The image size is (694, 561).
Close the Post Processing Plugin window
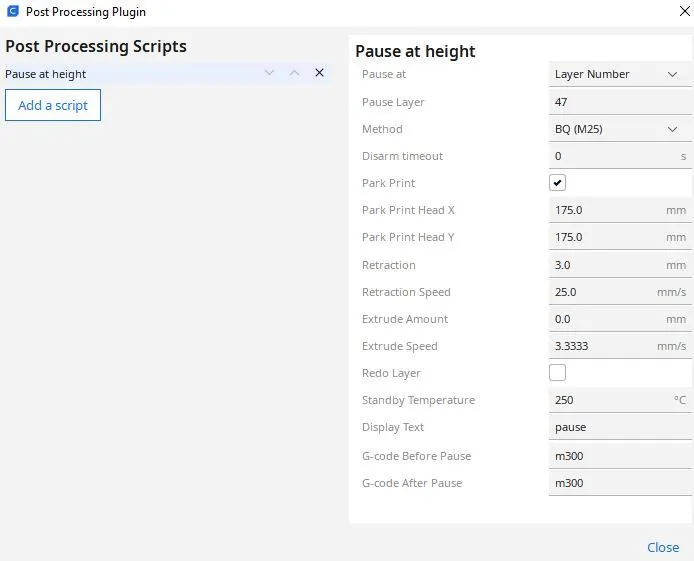(x=663, y=547)
